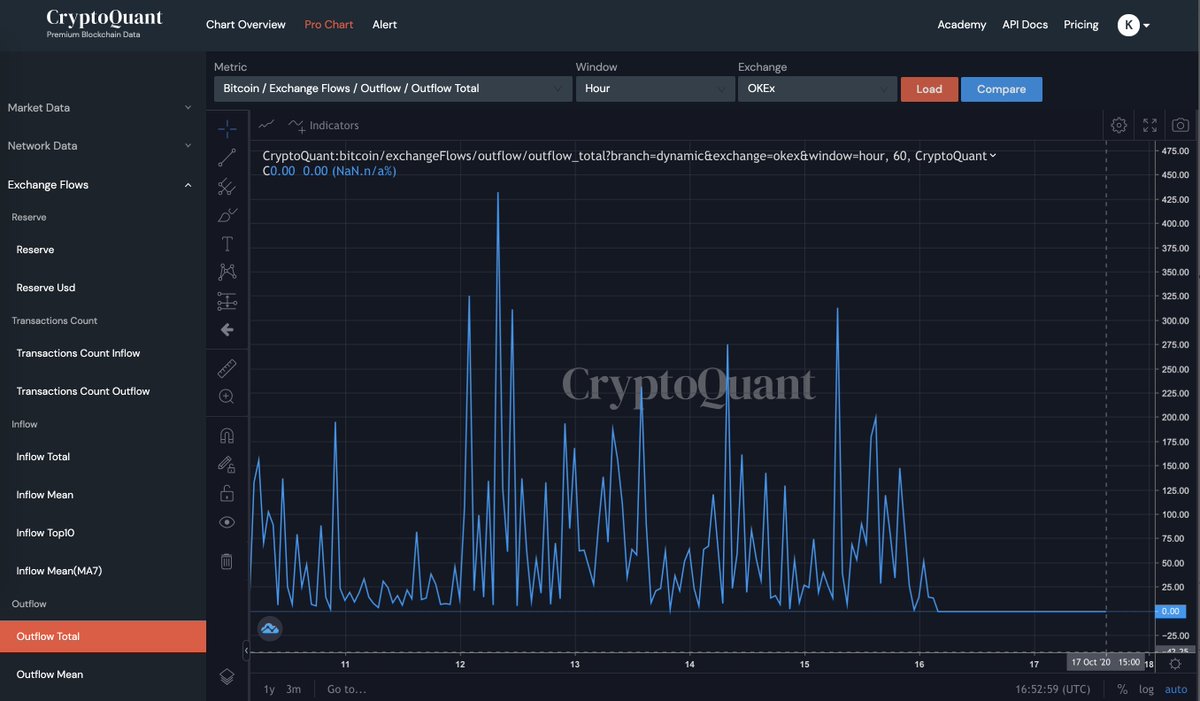Open the Exchange dropdown showing OKEx
1200x701 pixels.
[x=817, y=89]
